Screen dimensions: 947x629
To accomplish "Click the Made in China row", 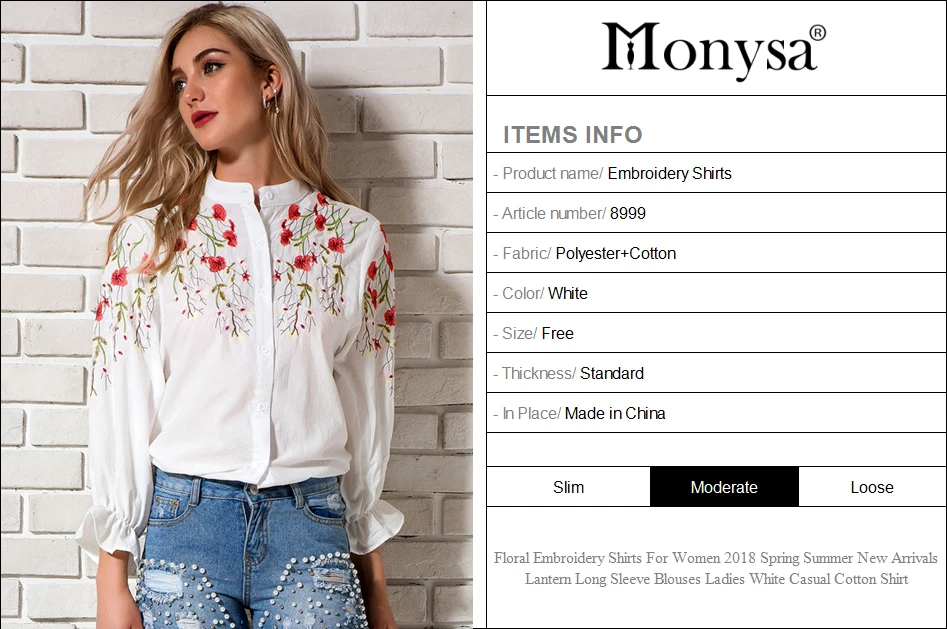I will (716, 413).
